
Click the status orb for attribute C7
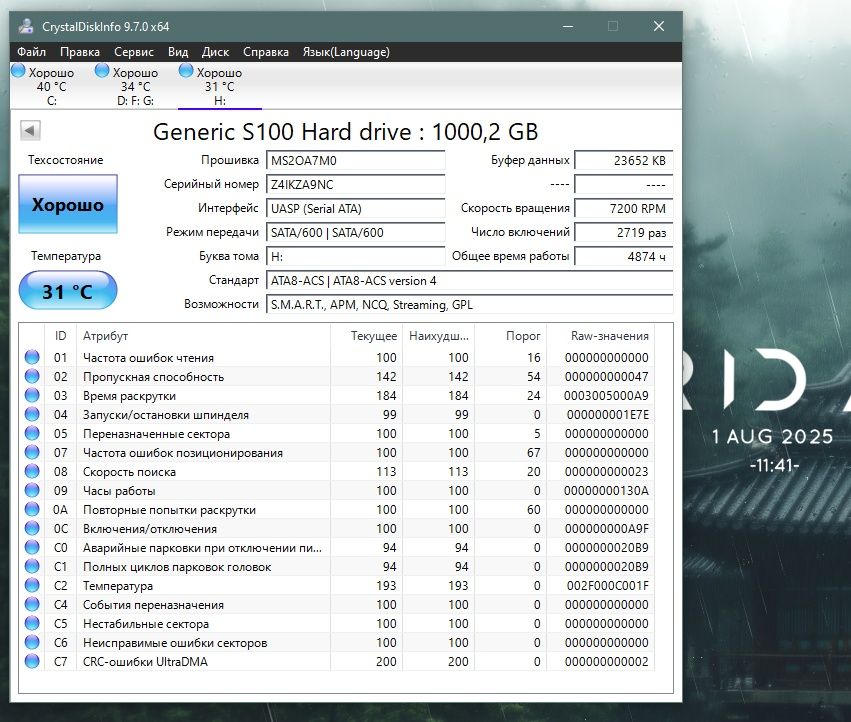(x=32, y=661)
